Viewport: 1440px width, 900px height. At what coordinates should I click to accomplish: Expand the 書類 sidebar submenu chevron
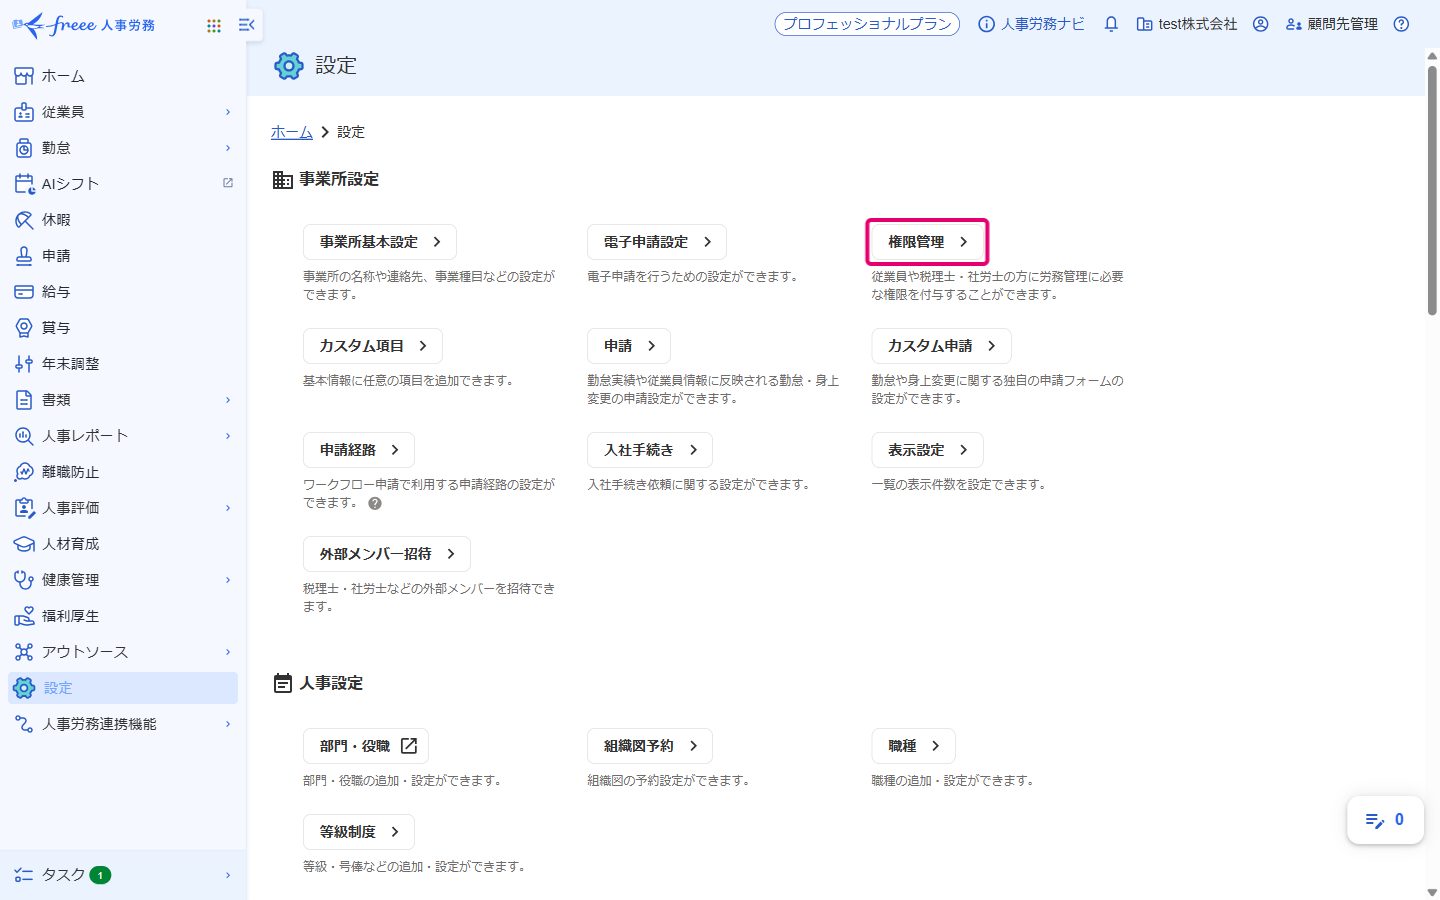(228, 400)
